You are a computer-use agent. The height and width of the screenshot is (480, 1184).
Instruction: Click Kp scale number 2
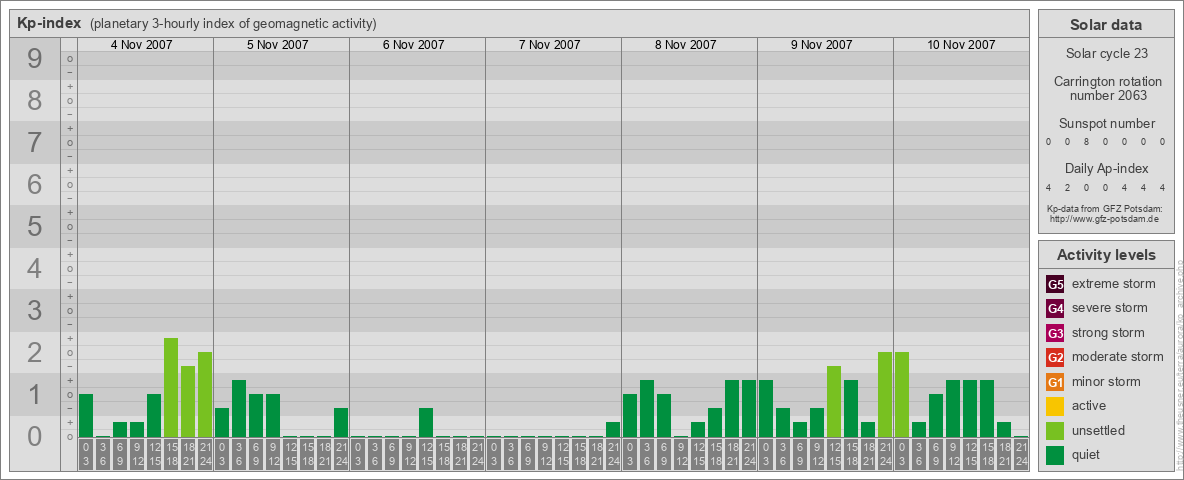pyautogui.click(x=34, y=352)
